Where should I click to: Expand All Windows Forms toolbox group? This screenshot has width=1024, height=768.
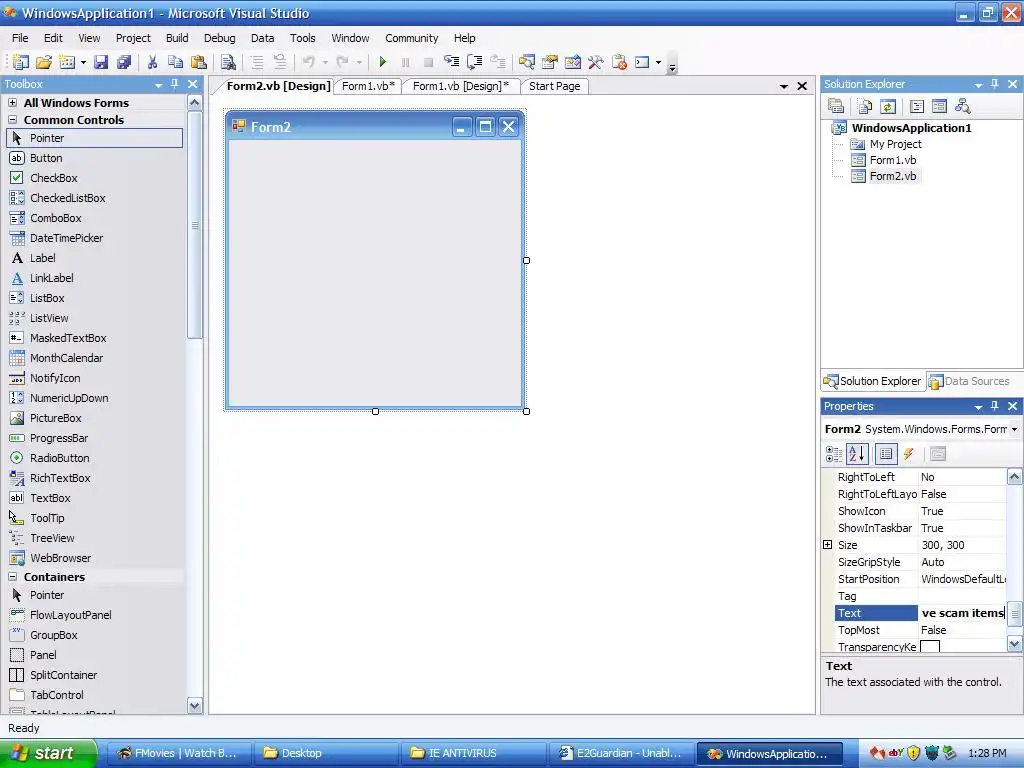tap(12, 103)
